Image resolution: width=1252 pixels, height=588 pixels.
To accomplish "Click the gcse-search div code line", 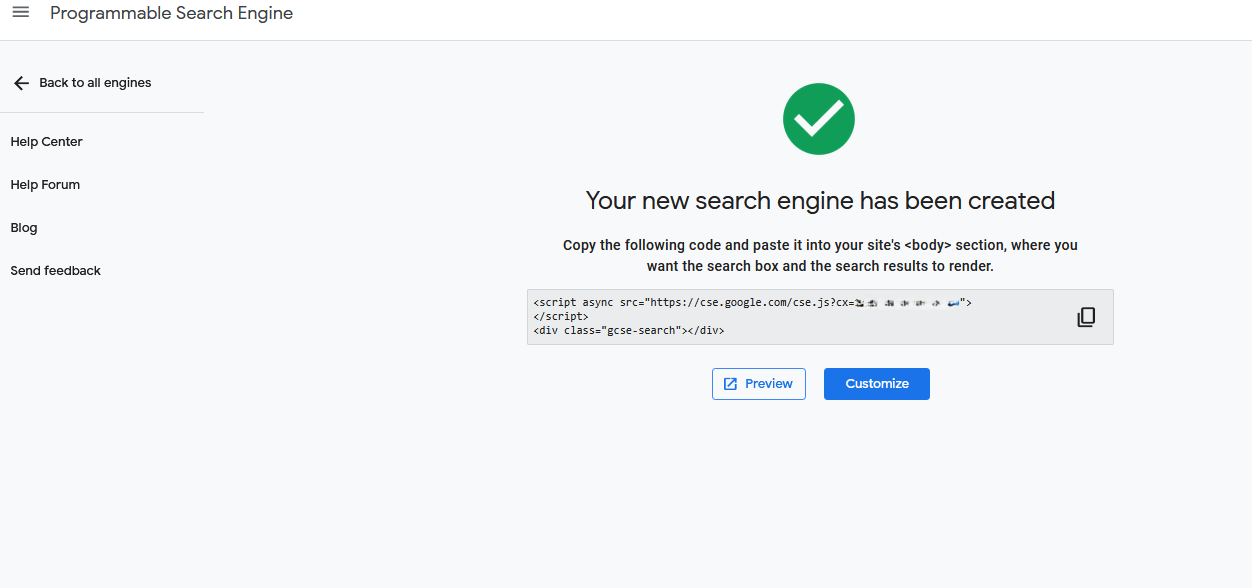I will point(628,330).
